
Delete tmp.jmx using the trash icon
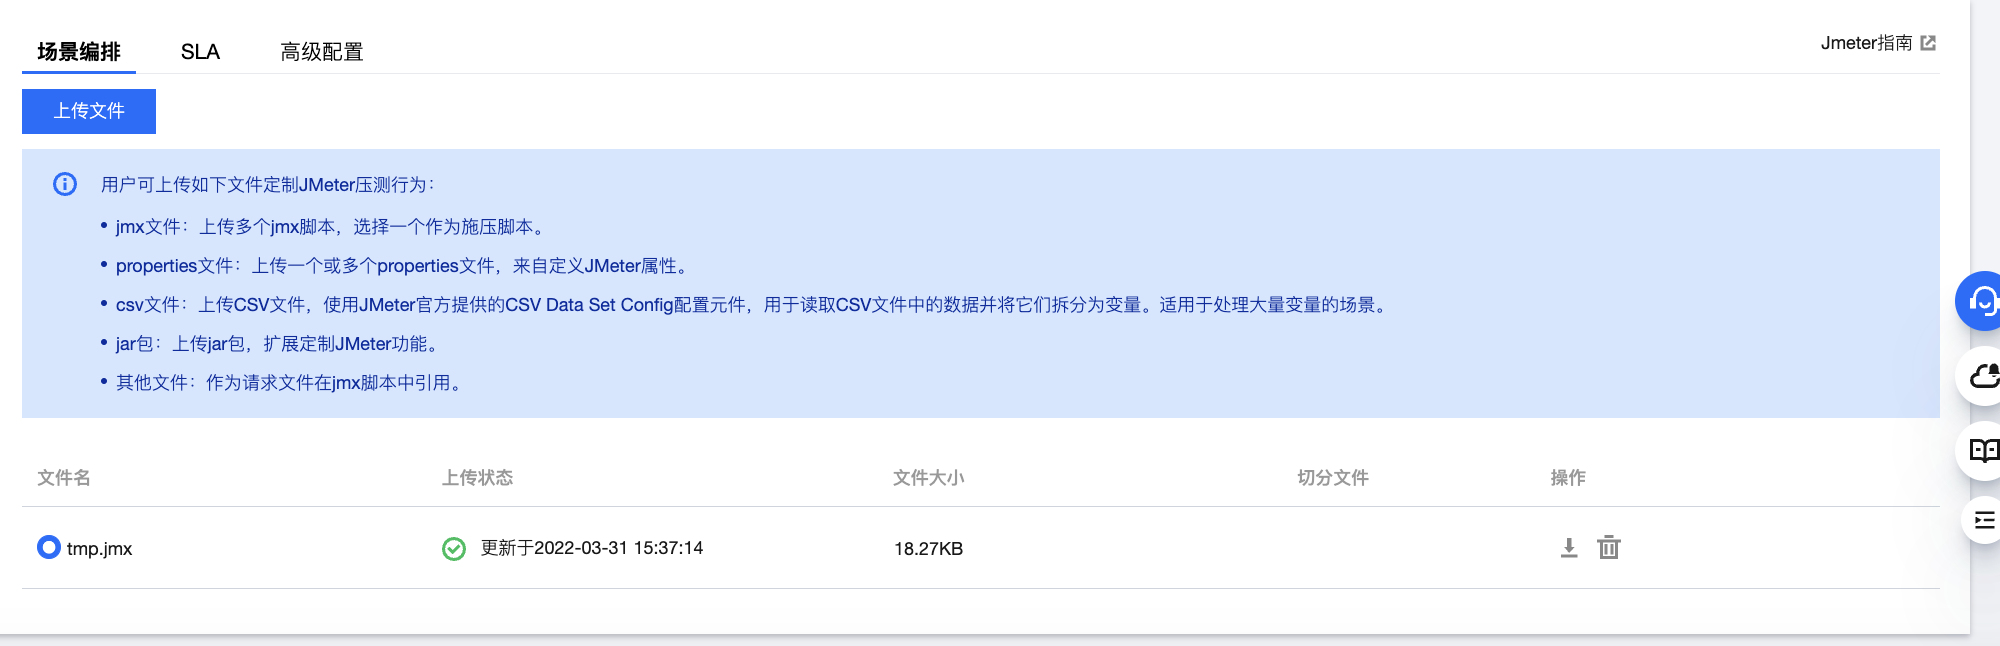click(x=1609, y=548)
